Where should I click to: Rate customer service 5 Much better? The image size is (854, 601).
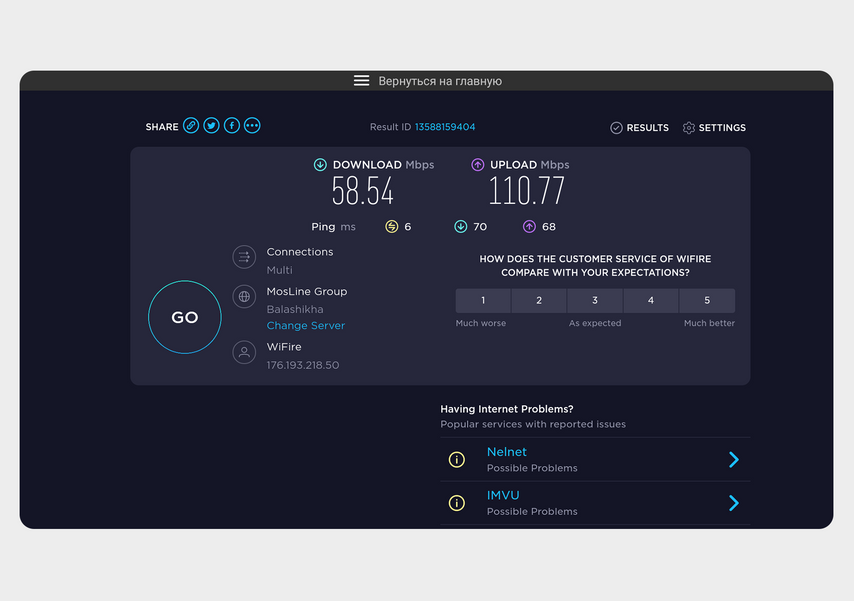pyautogui.click(x=707, y=301)
